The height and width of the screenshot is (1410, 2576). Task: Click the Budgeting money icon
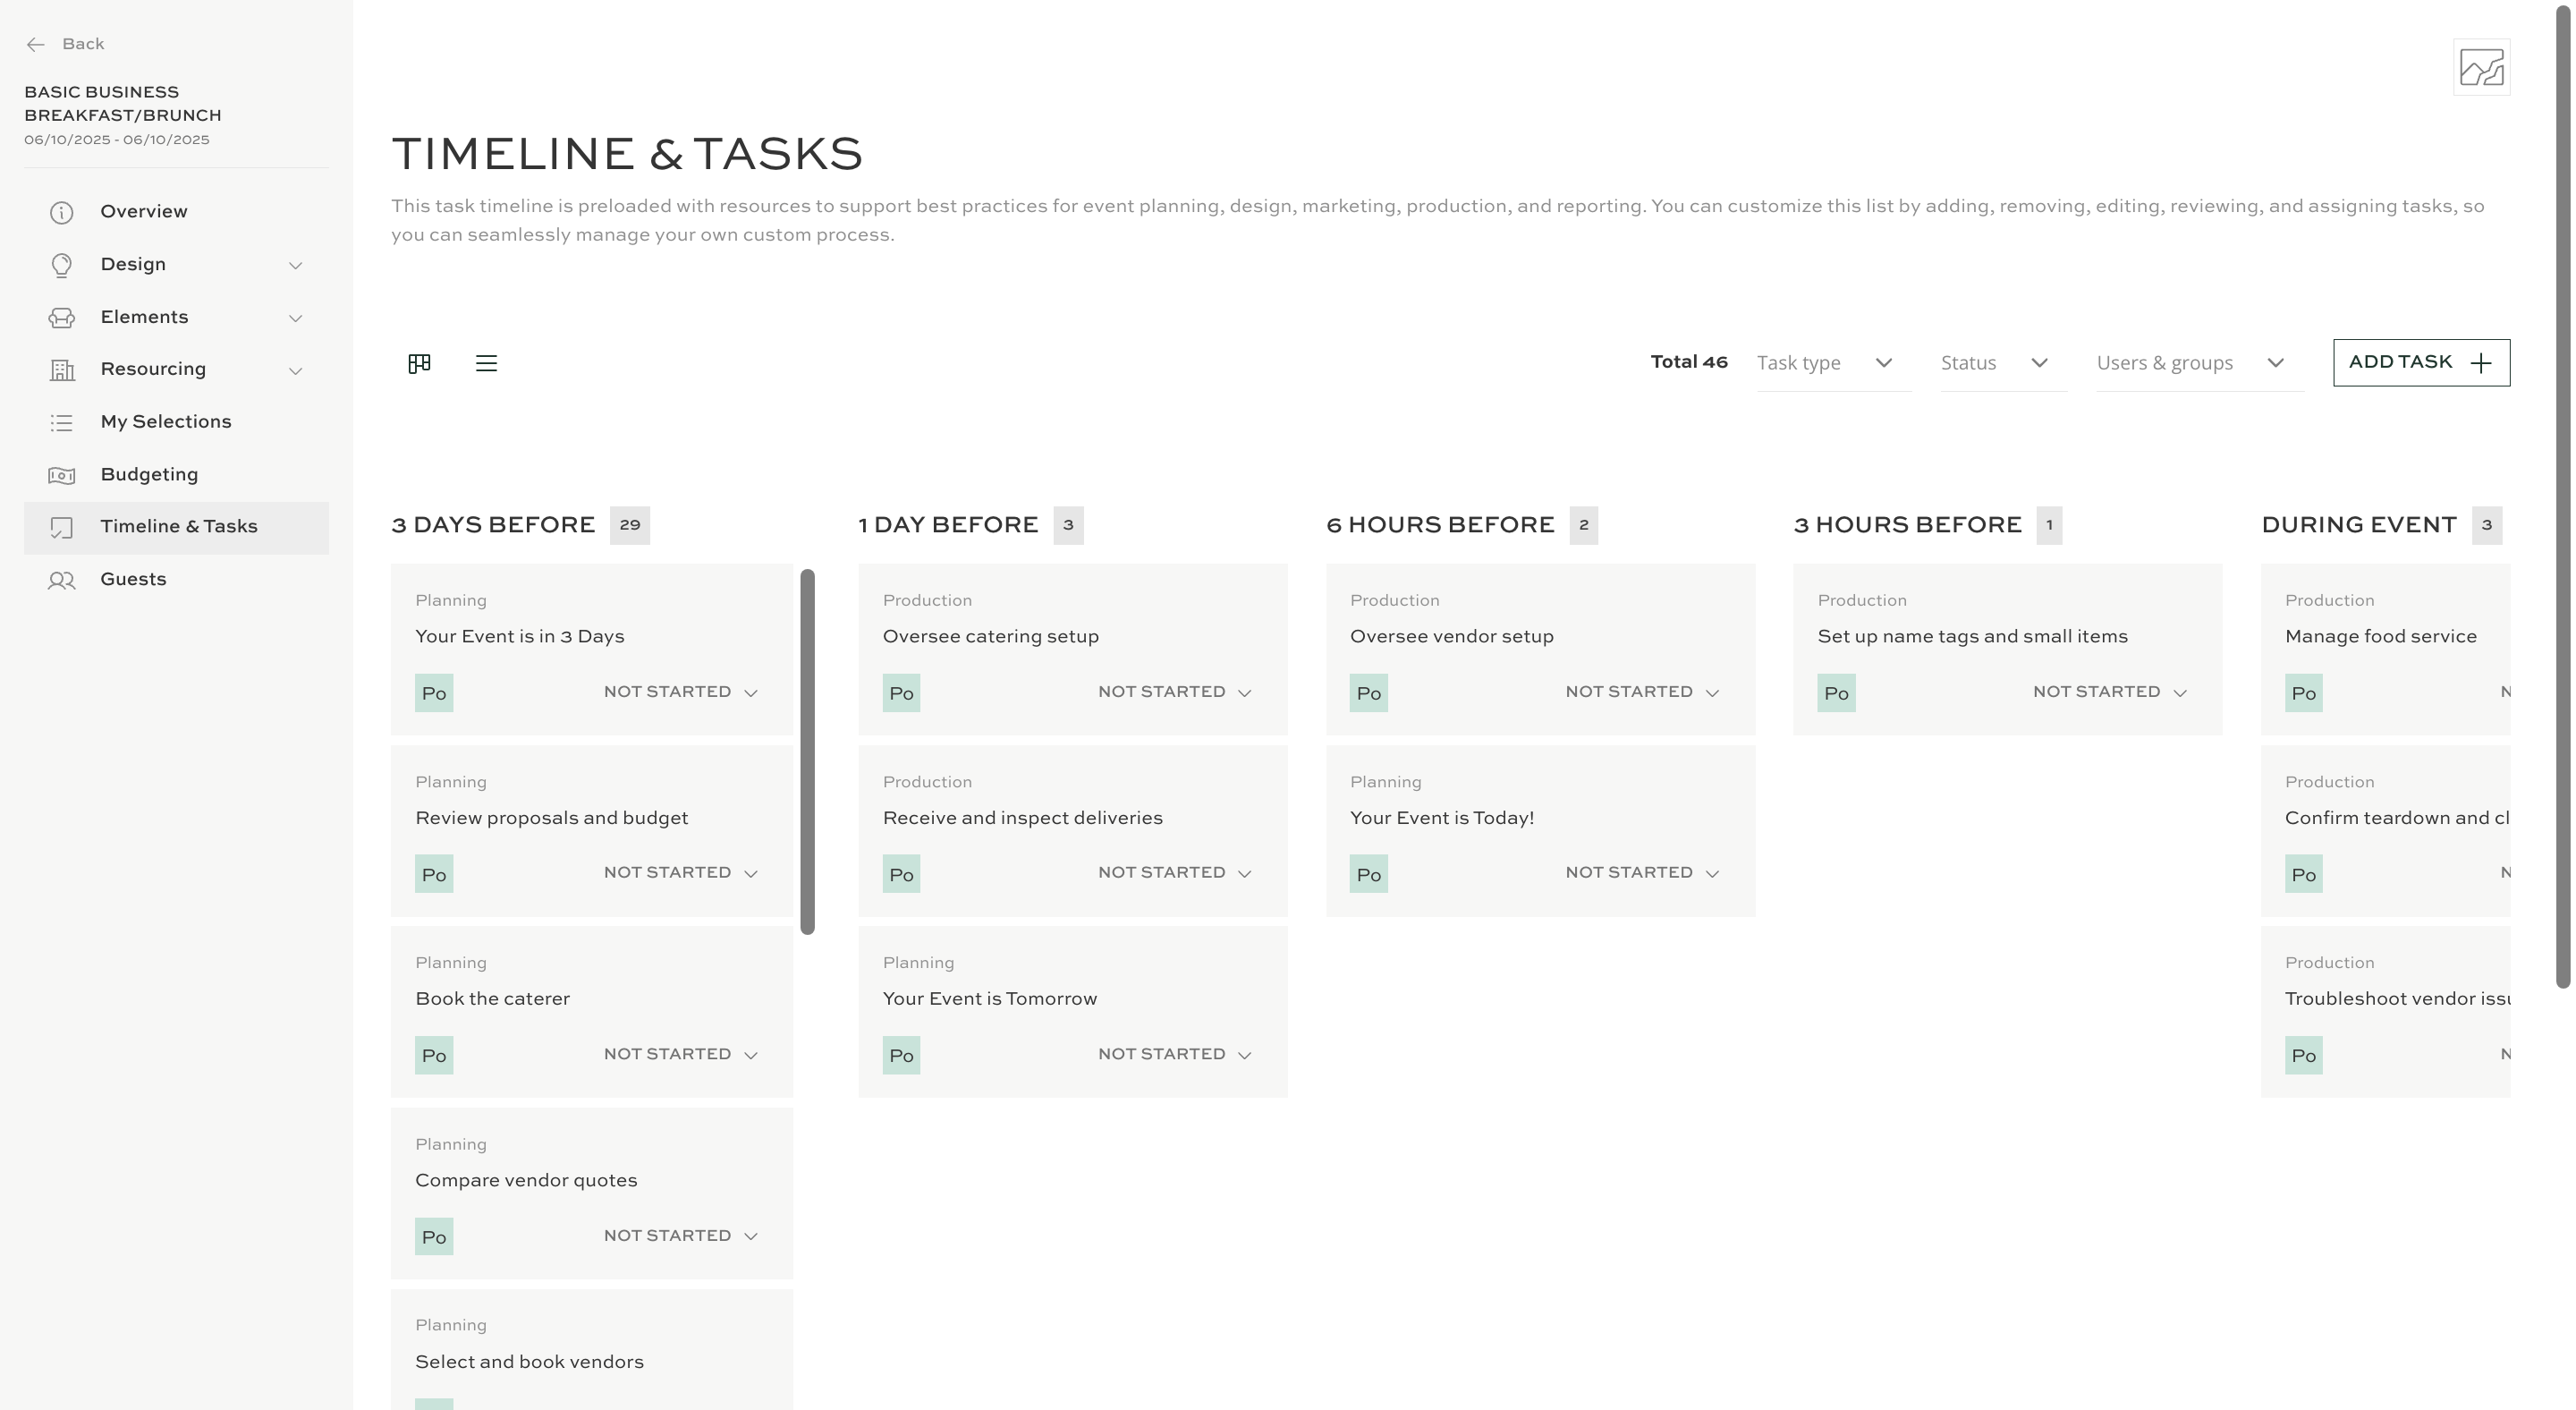click(x=62, y=475)
